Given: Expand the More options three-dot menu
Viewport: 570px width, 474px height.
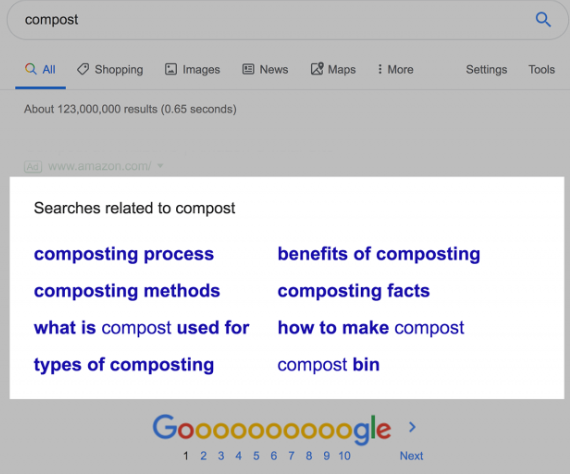Looking at the screenshot, I should tap(380, 69).
